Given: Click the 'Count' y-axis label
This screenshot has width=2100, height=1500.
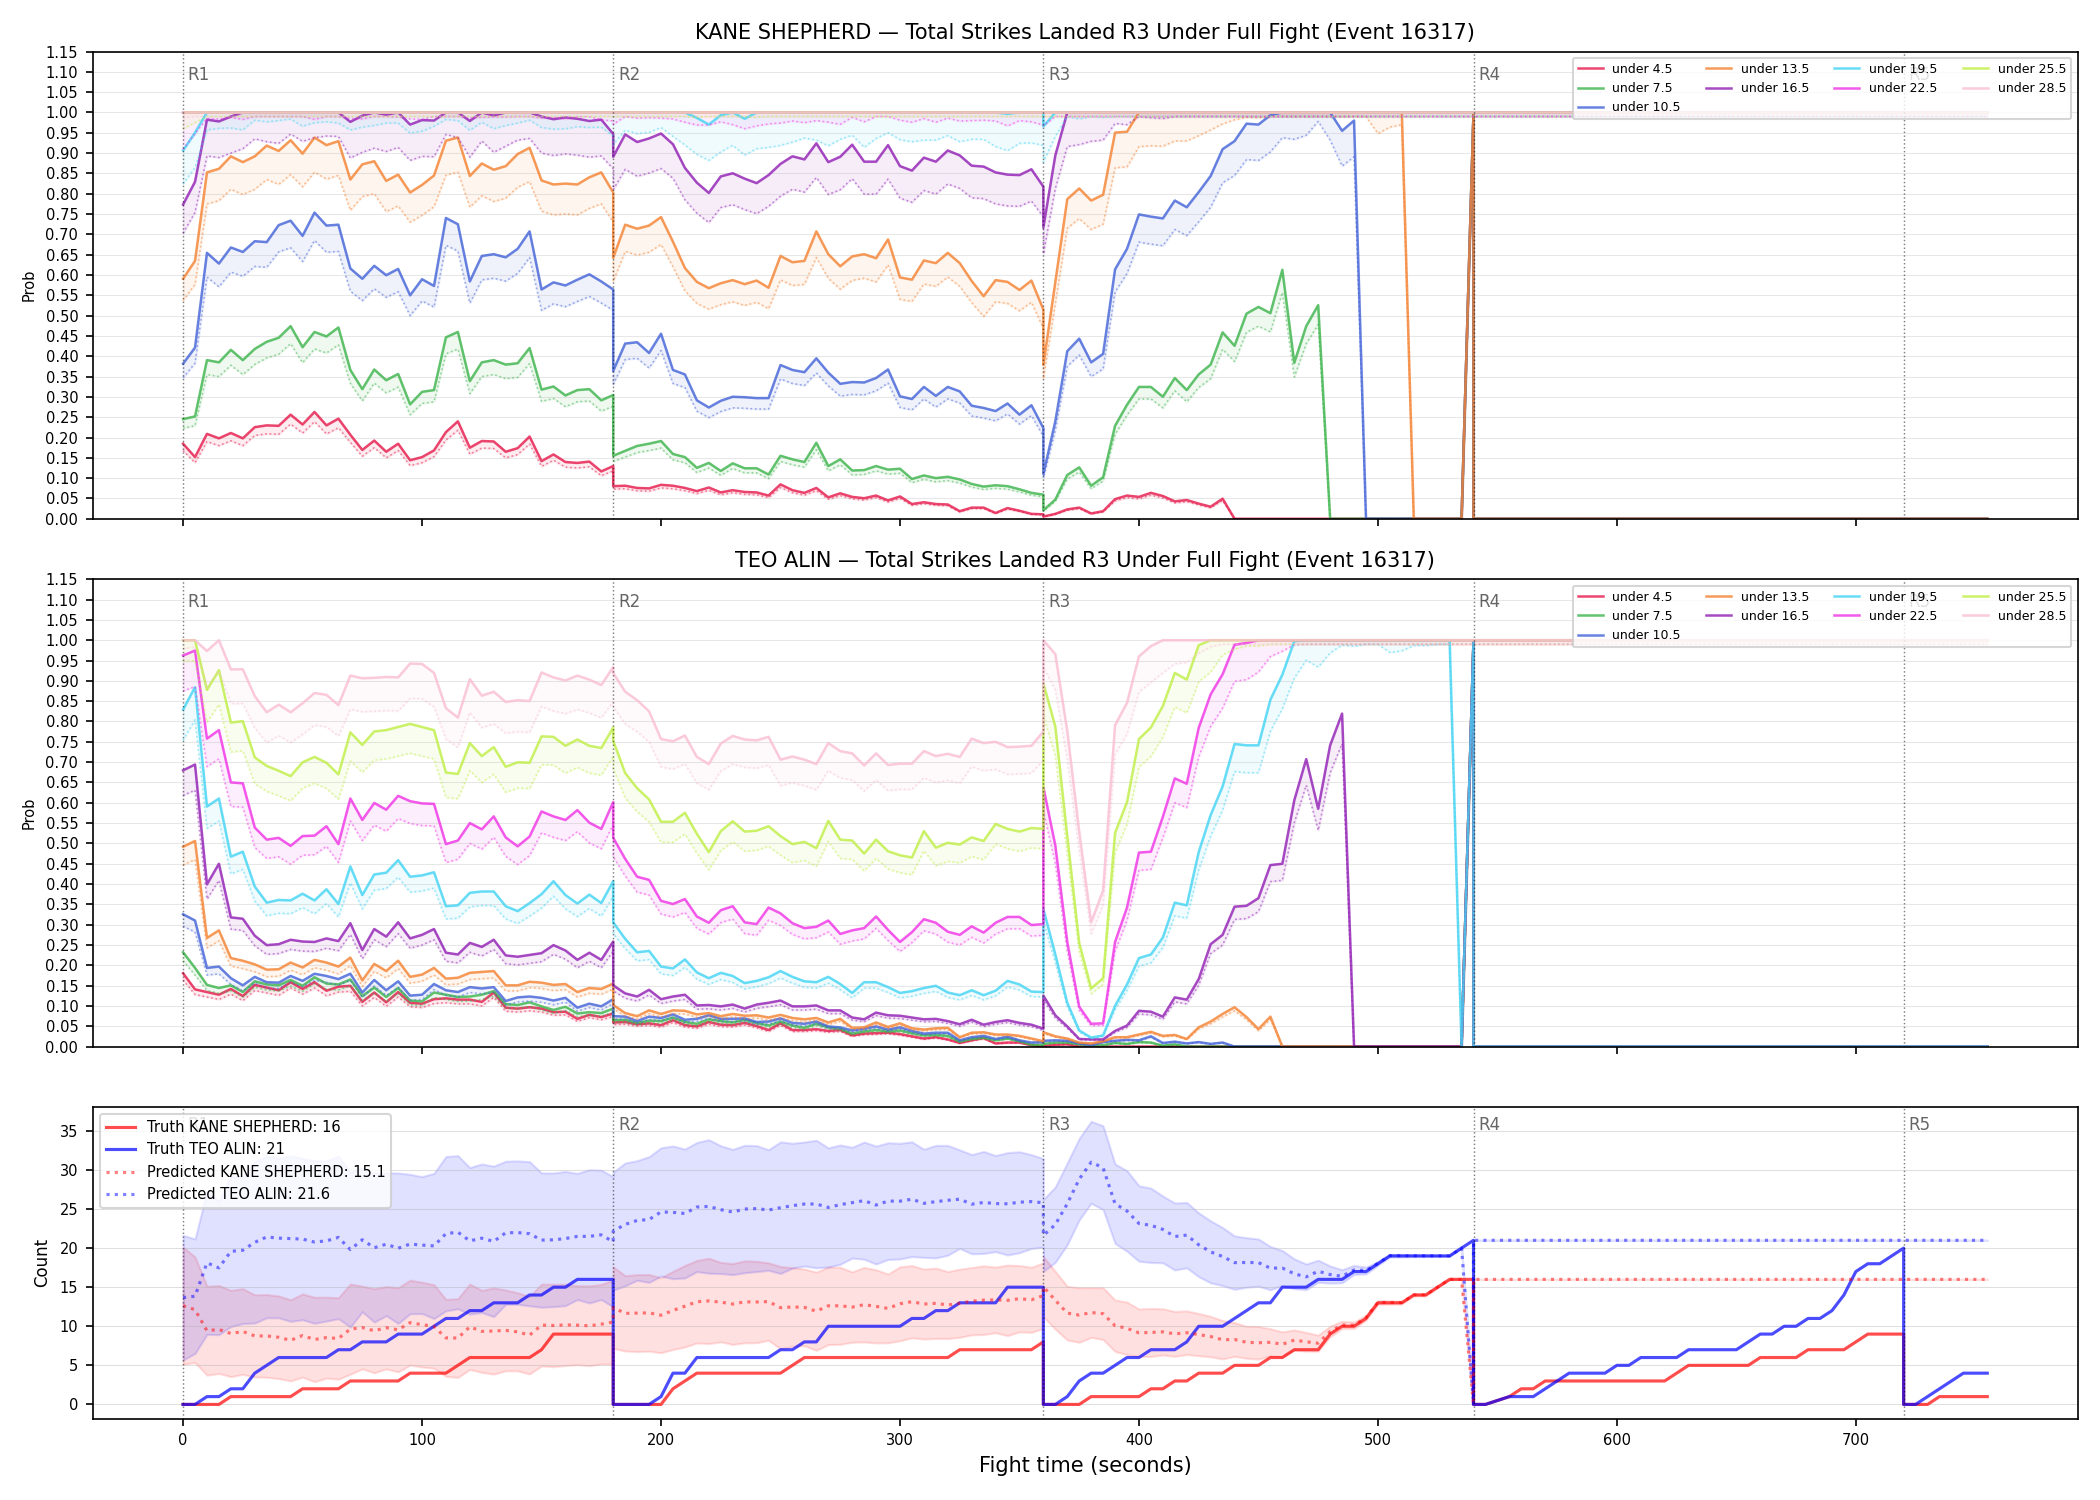Looking at the screenshot, I should (41, 1263).
